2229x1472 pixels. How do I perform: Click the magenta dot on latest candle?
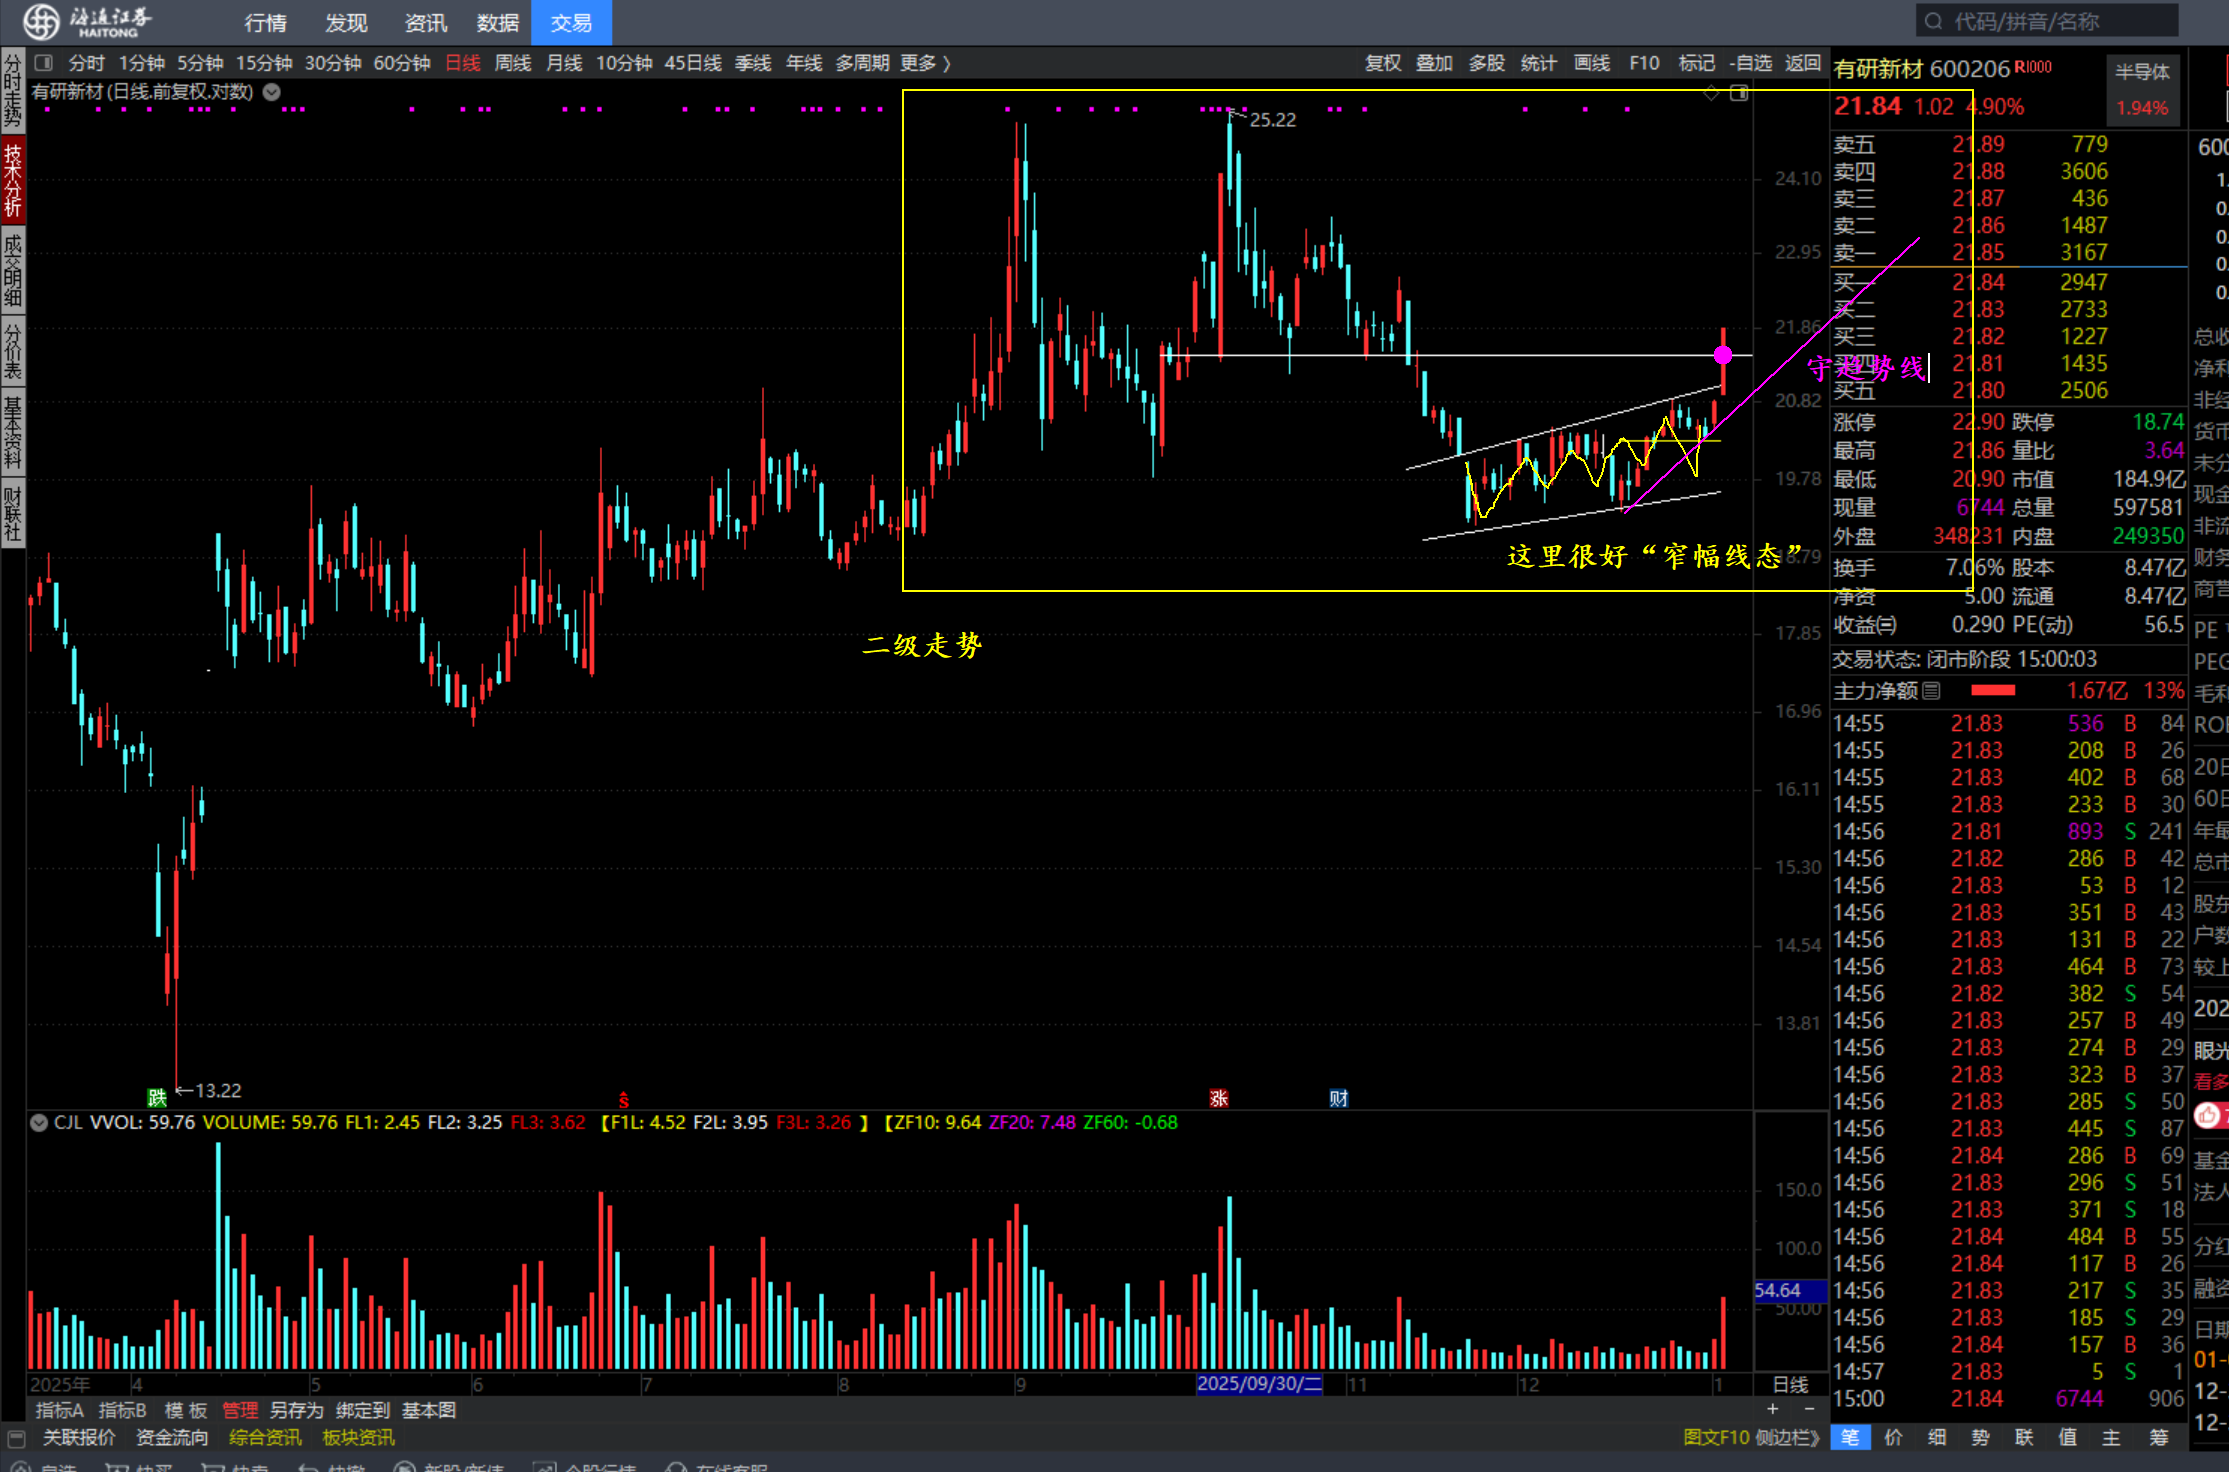[1722, 355]
